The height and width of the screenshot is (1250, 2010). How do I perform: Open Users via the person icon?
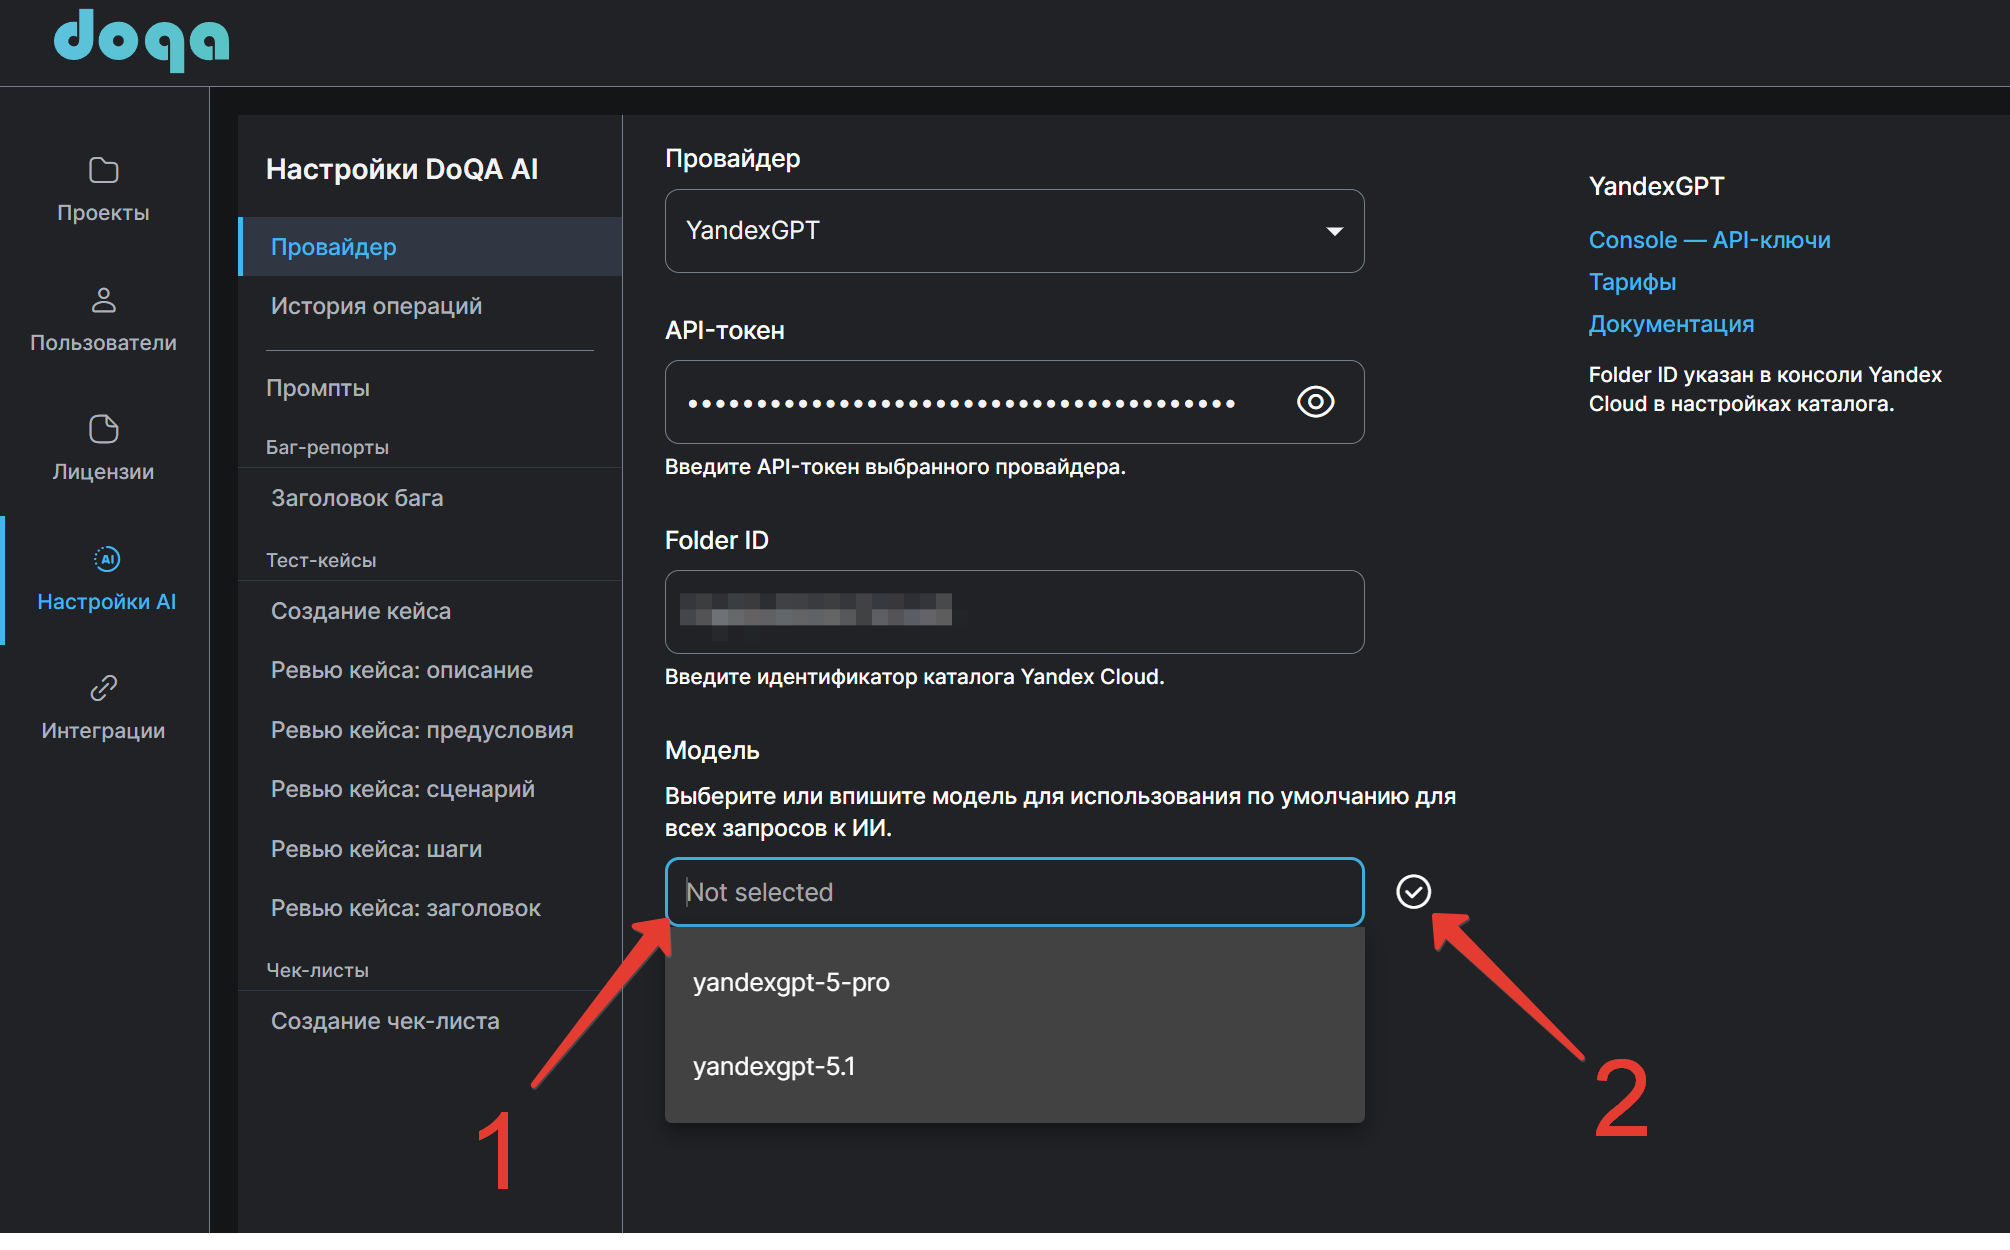coord(104,299)
